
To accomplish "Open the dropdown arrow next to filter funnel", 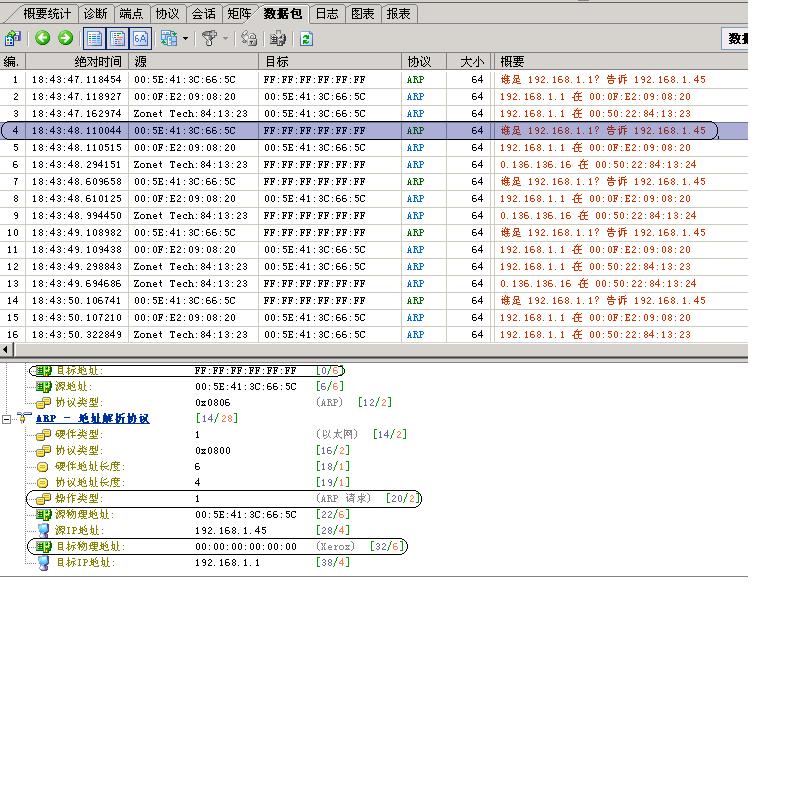I will (226, 38).
